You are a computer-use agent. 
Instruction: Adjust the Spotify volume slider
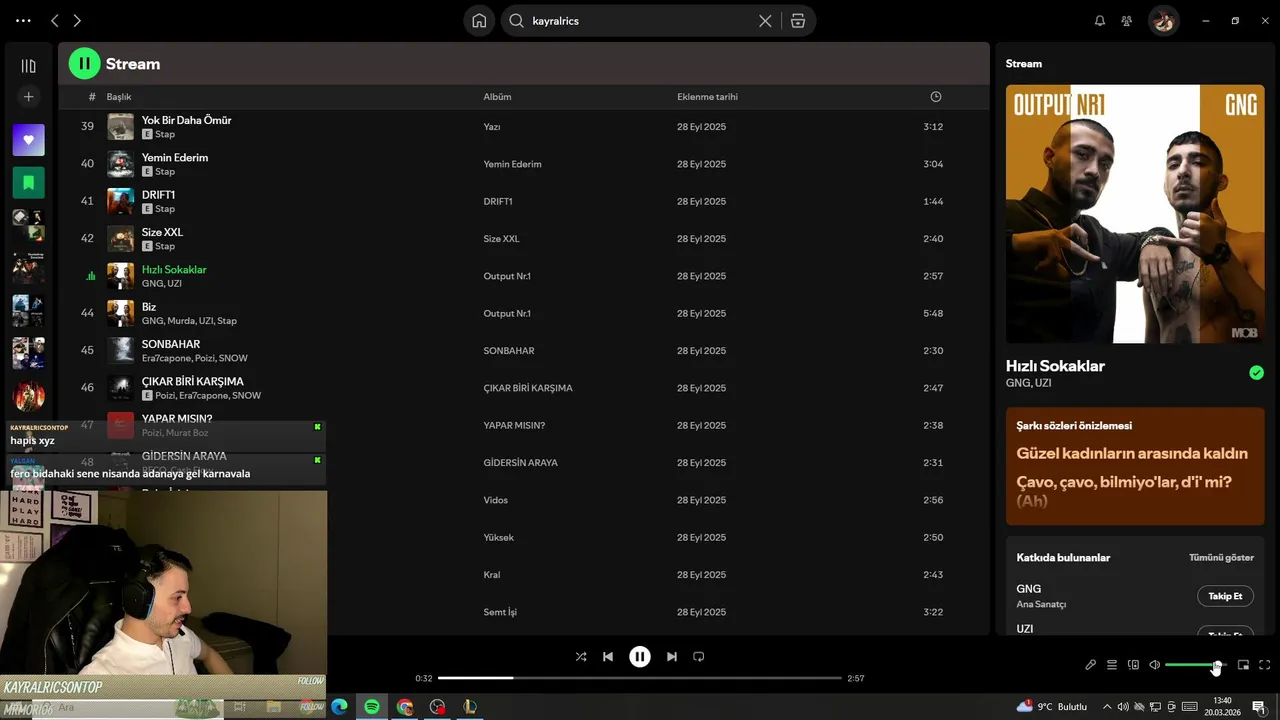[x=1195, y=665]
